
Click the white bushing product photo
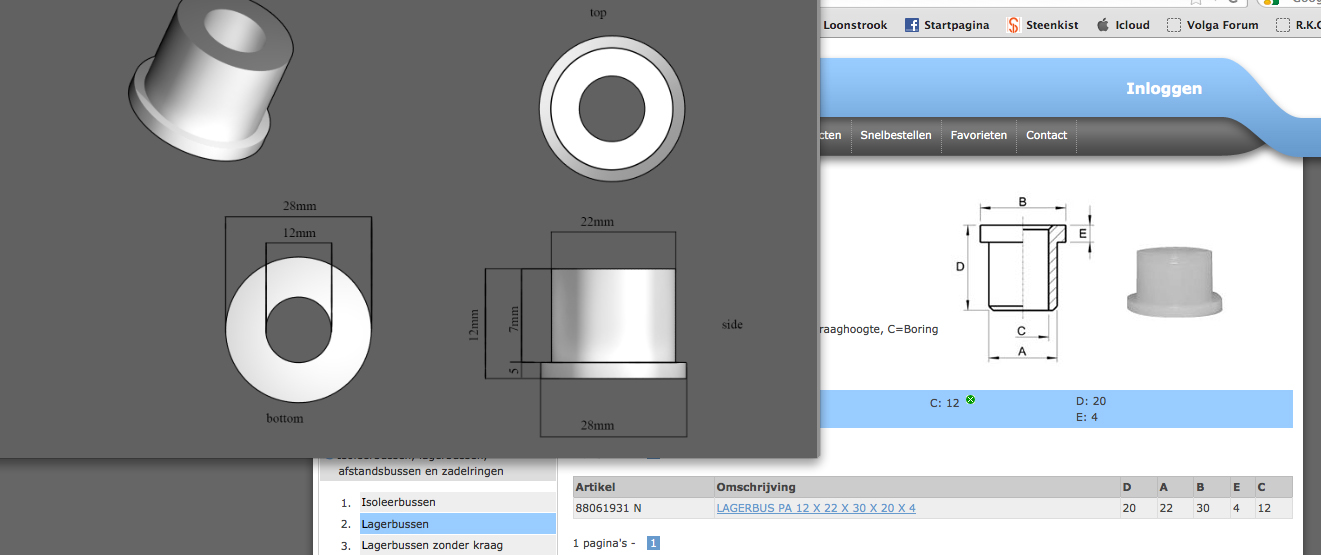(1176, 281)
